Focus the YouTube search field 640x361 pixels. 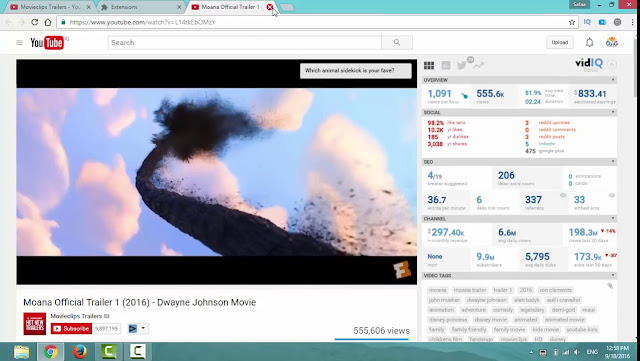pyautogui.click(x=244, y=42)
